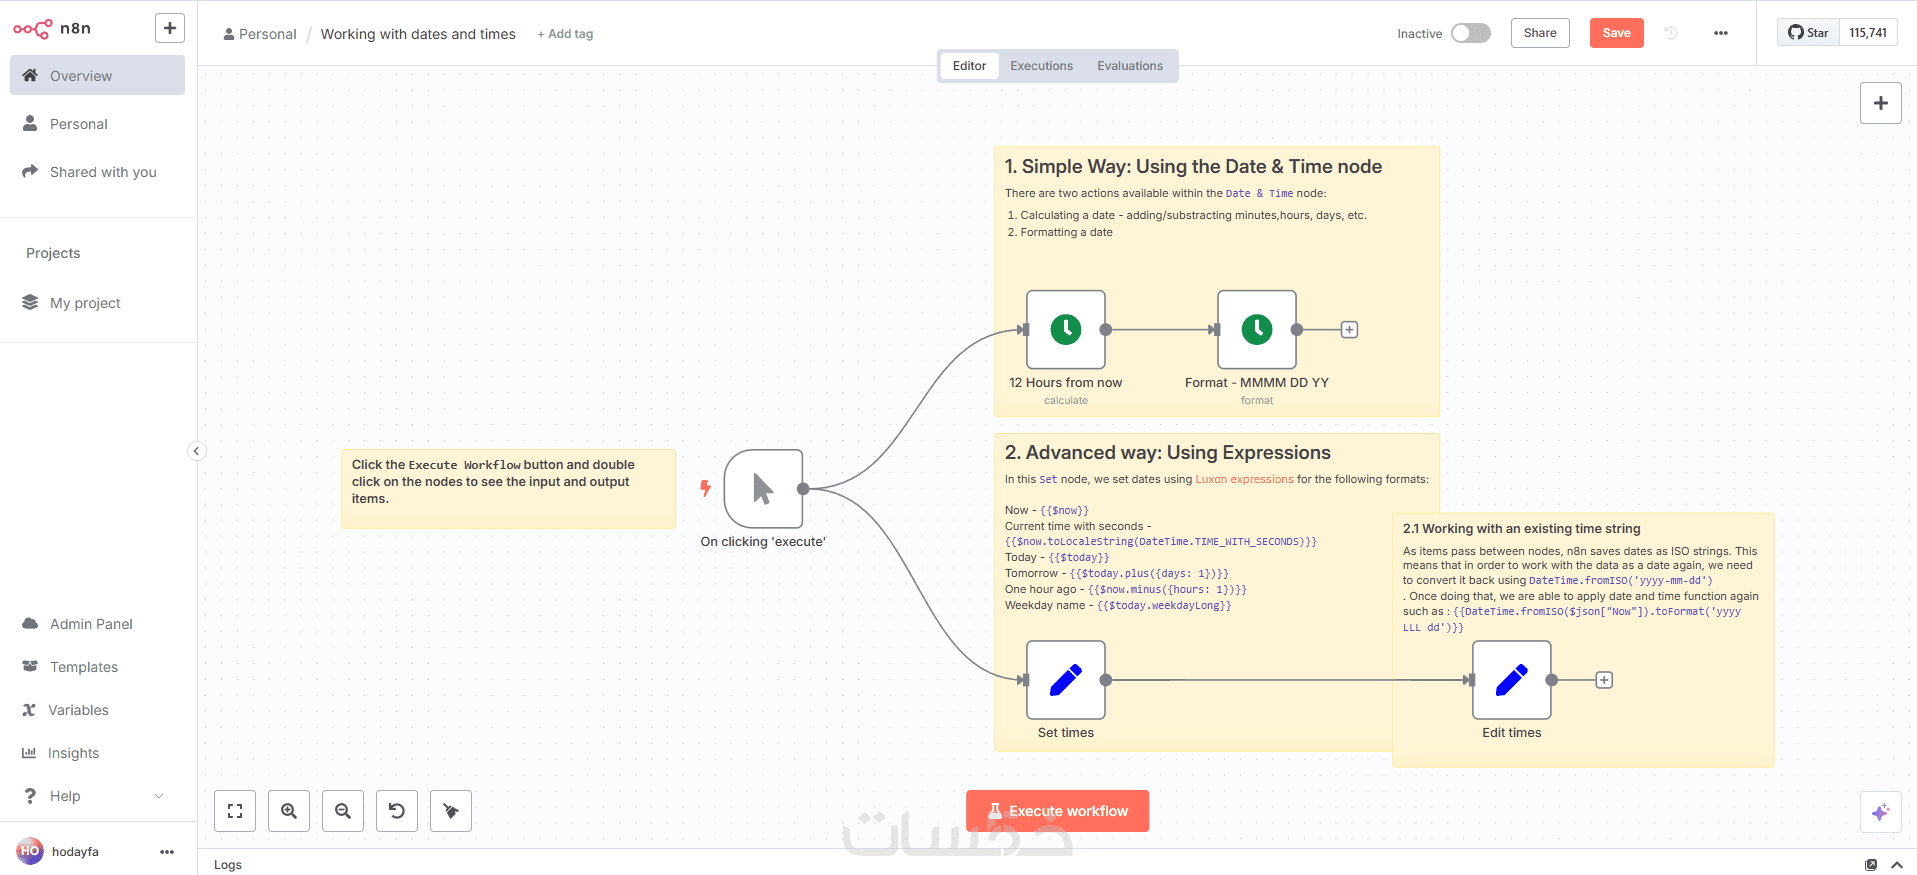This screenshot has height=875, width=1917.
Task: Select the 'Set times' pencil node
Action: click(x=1066, y=680)
